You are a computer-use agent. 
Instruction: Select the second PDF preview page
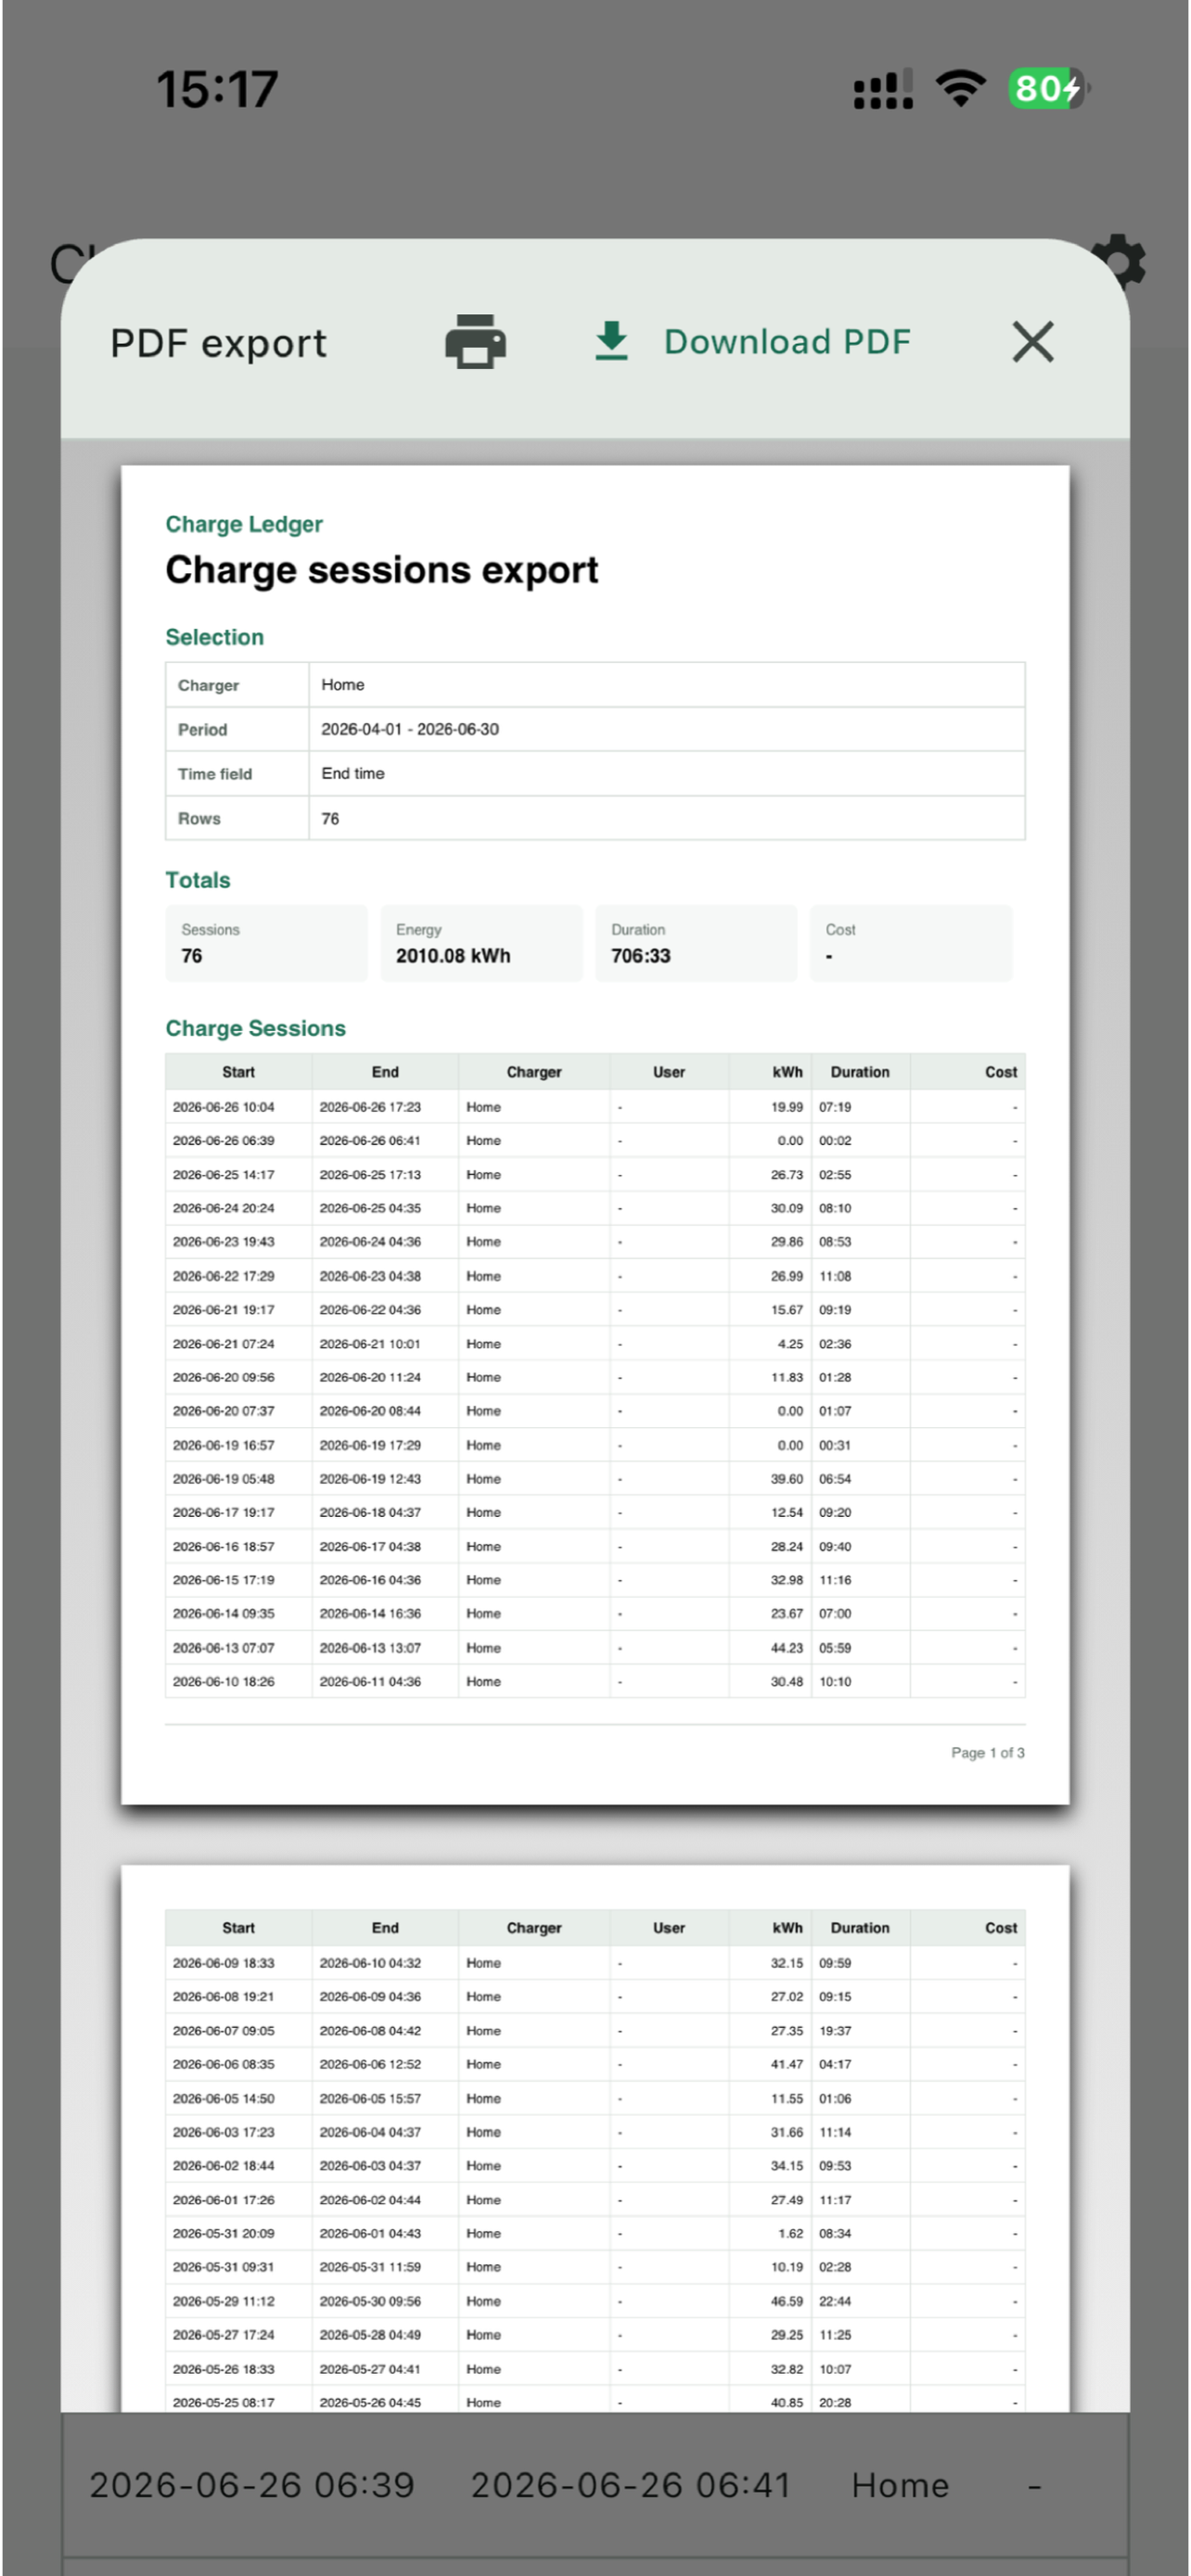click(595, 2138)
